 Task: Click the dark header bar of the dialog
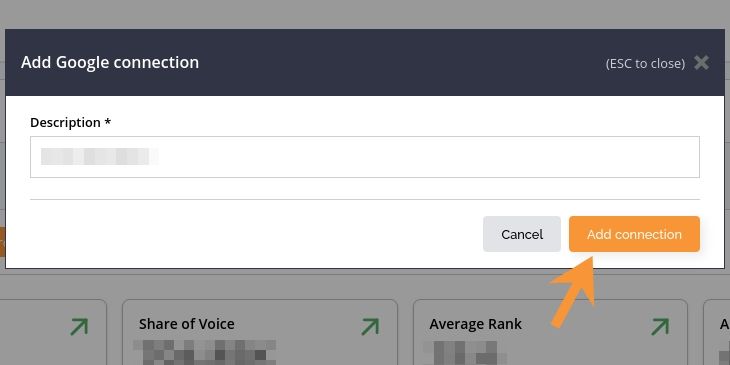365,62
